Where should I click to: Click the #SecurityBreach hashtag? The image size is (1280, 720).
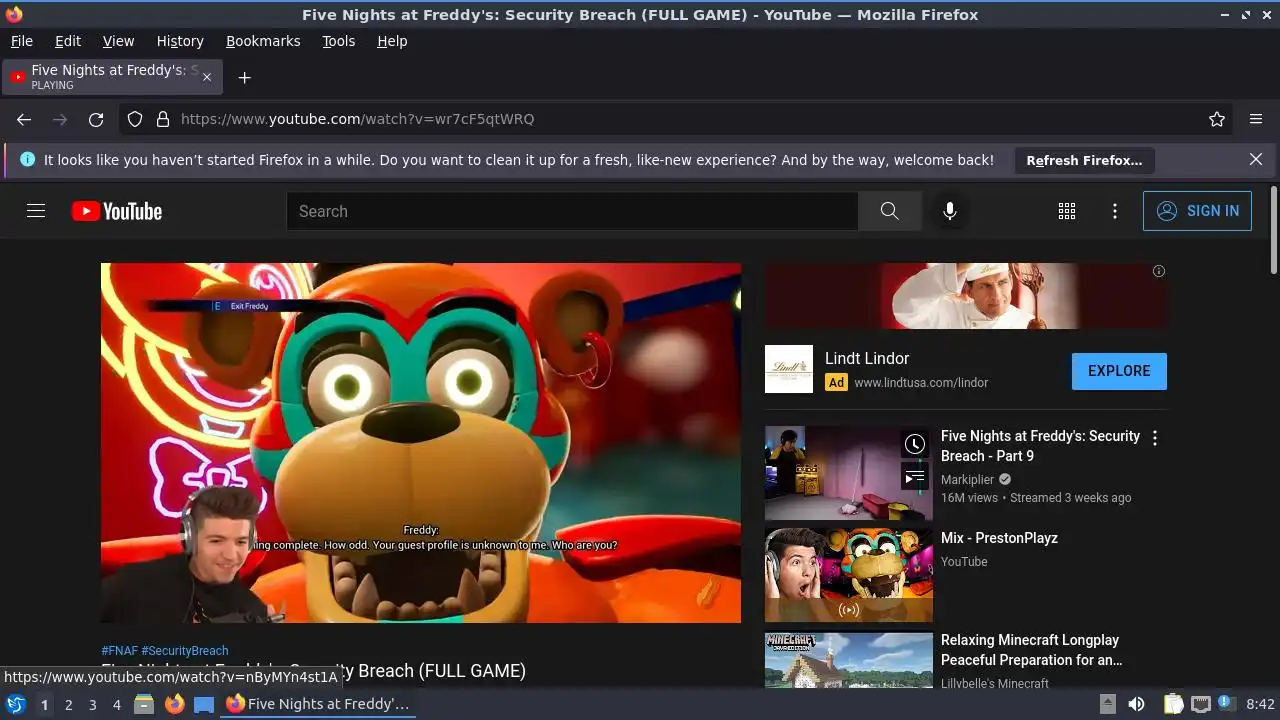pyautogui.click(x=185, y=650)
